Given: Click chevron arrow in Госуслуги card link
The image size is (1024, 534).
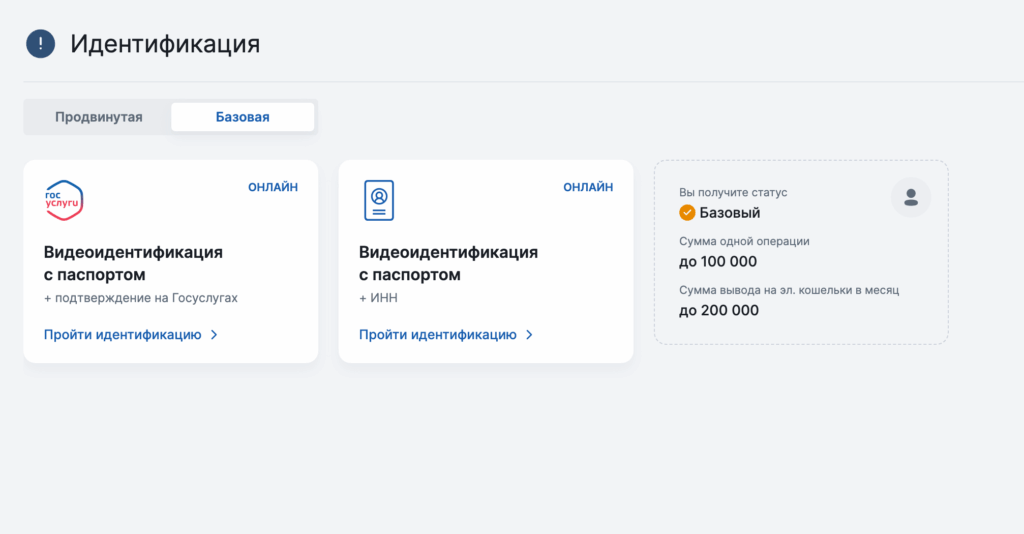Looking at the screenshot, I should 214,335.
